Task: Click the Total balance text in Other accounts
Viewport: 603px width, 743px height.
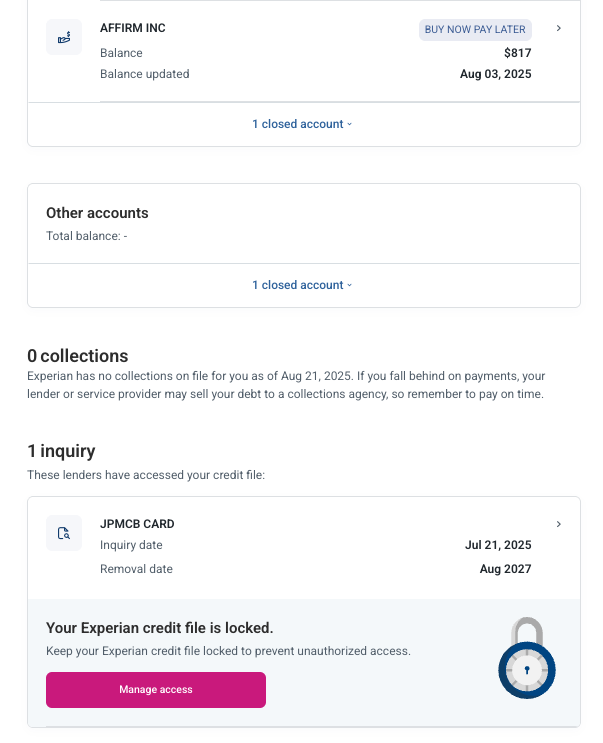Action: click(86, 236)
